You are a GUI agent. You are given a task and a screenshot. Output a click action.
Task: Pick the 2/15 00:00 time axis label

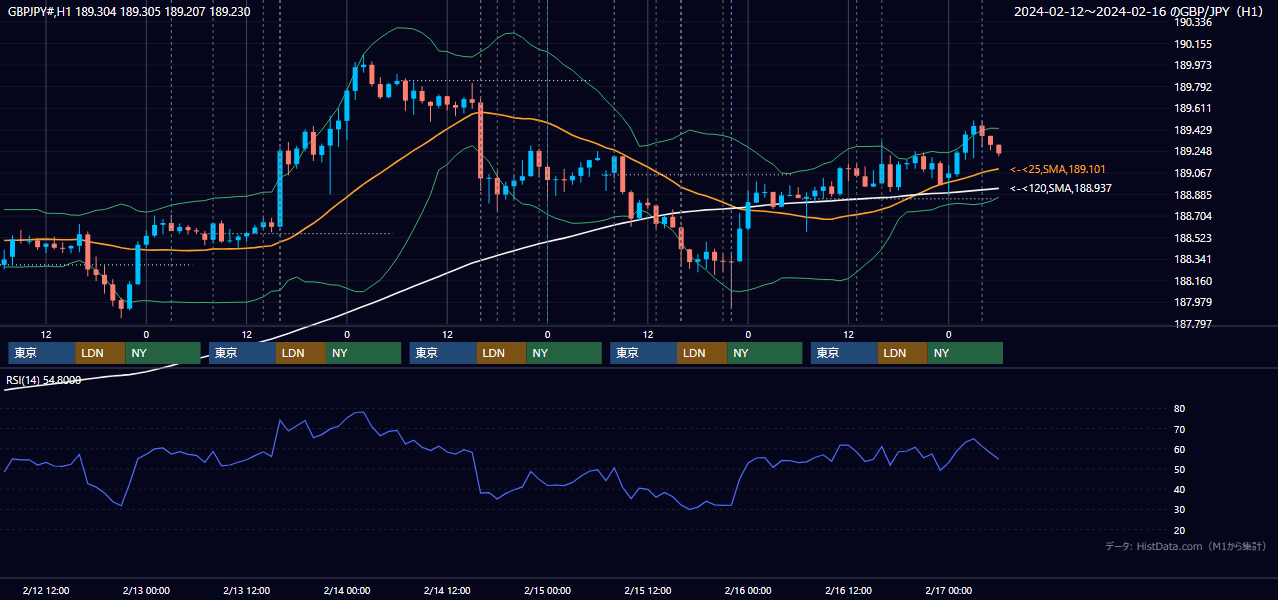(547, 590)
